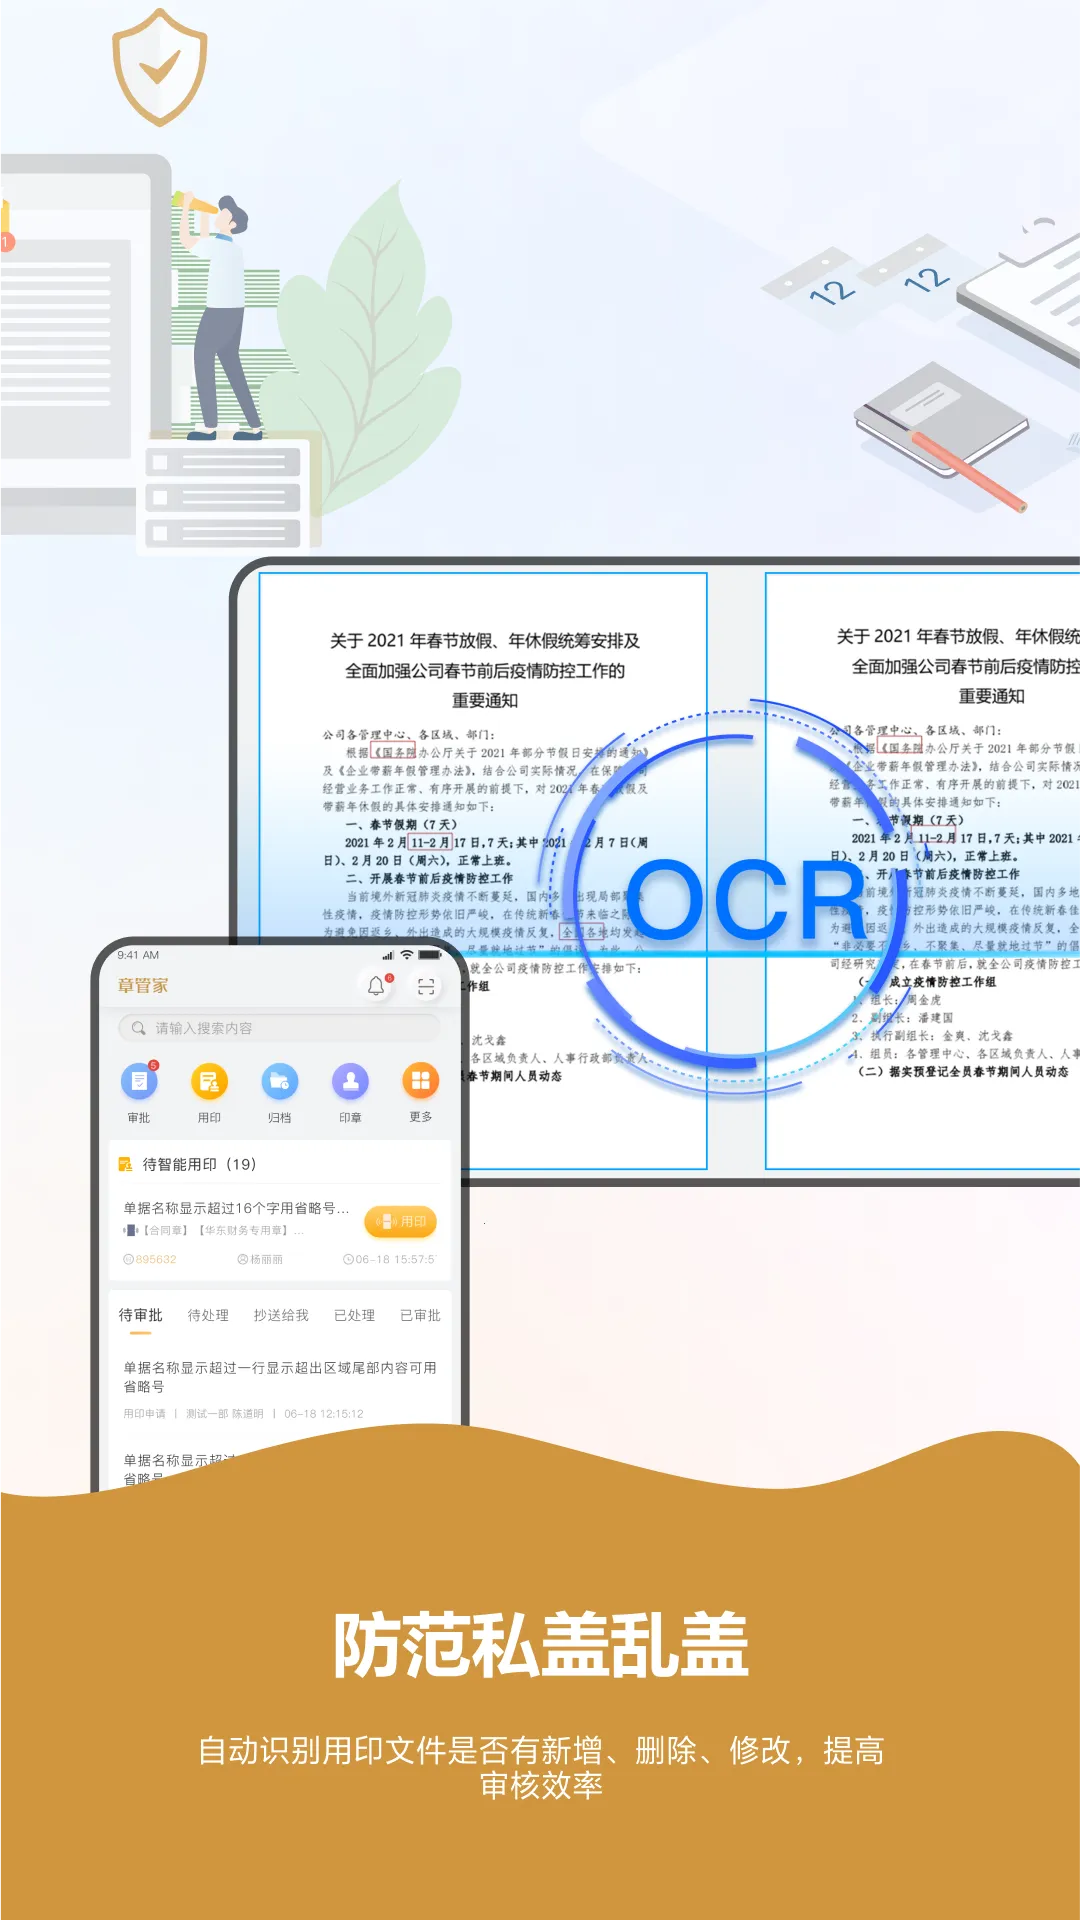Go to the 已审批 tab
Viewport: 1080px width, 1920px height.
pos(420,1315)
